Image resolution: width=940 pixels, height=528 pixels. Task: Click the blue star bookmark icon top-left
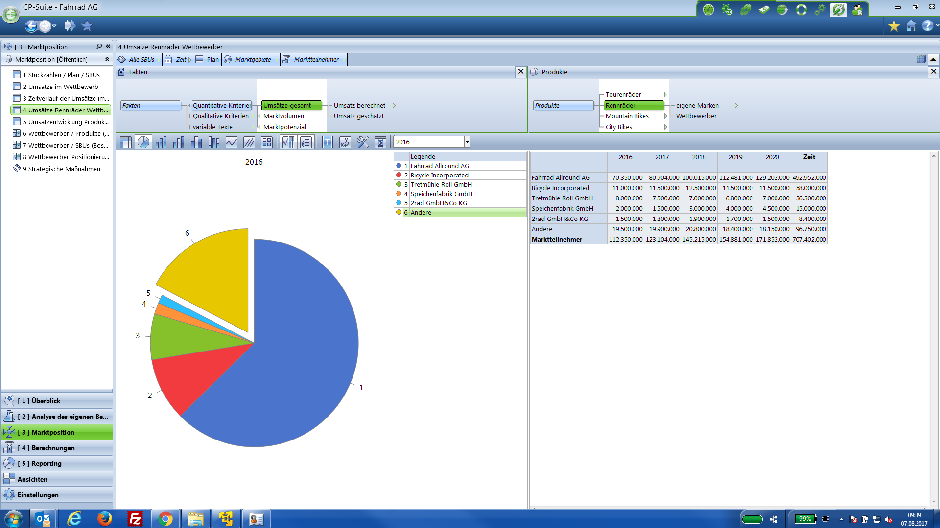pos(87,26)
